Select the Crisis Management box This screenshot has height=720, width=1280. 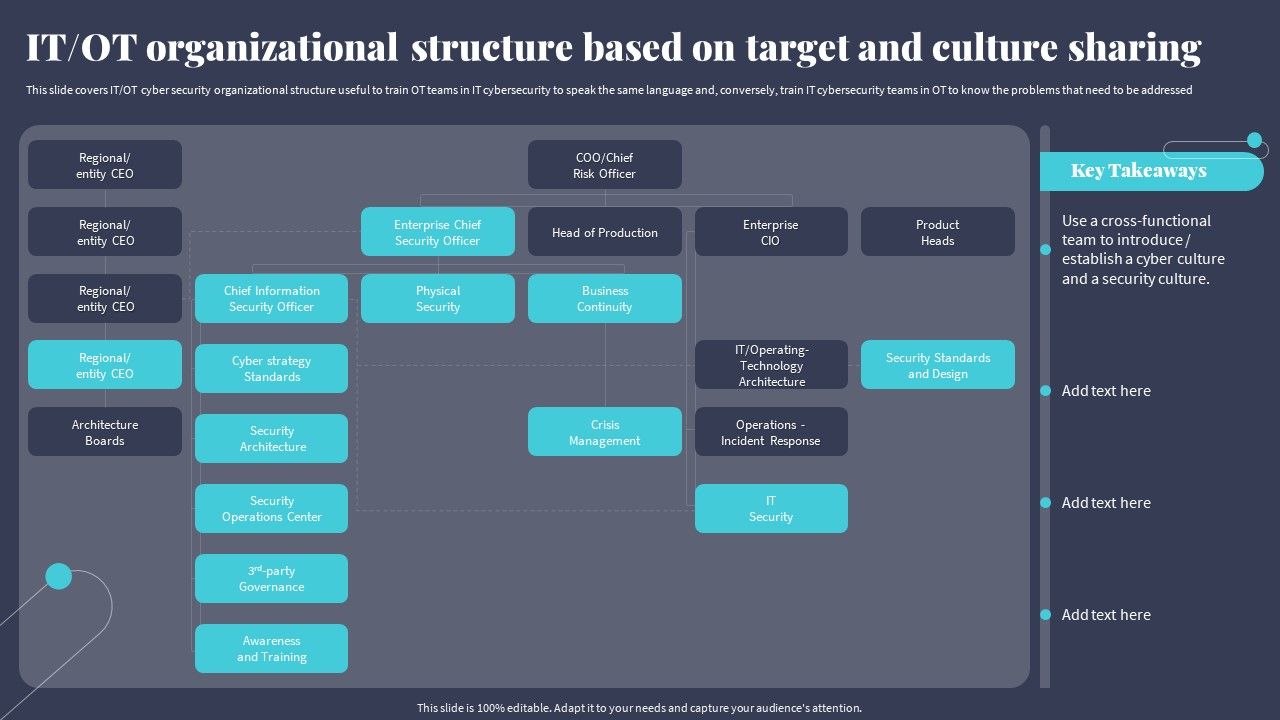point(605,432)
